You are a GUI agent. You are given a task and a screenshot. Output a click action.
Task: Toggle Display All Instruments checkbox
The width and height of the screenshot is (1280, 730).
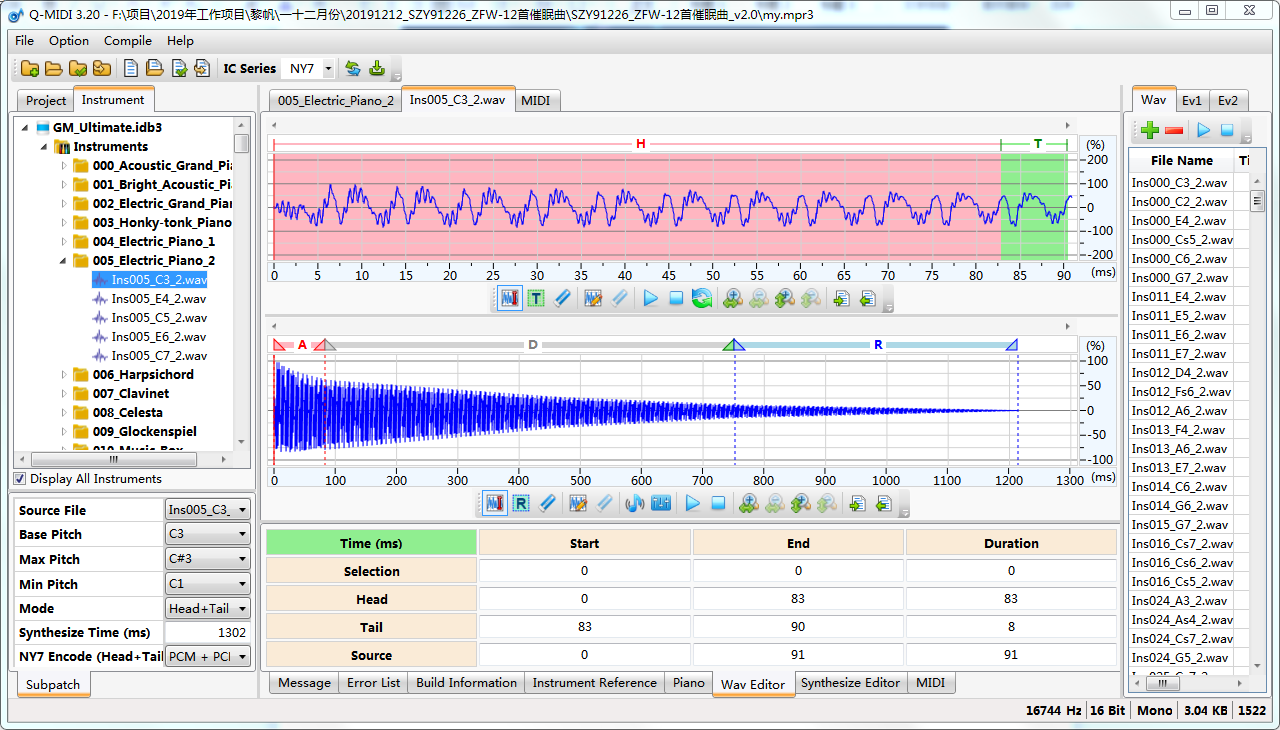[x=20, y=479]
